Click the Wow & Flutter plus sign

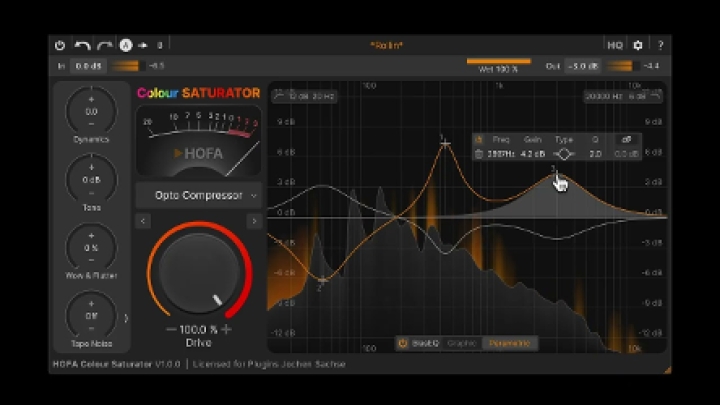[91, 236]
